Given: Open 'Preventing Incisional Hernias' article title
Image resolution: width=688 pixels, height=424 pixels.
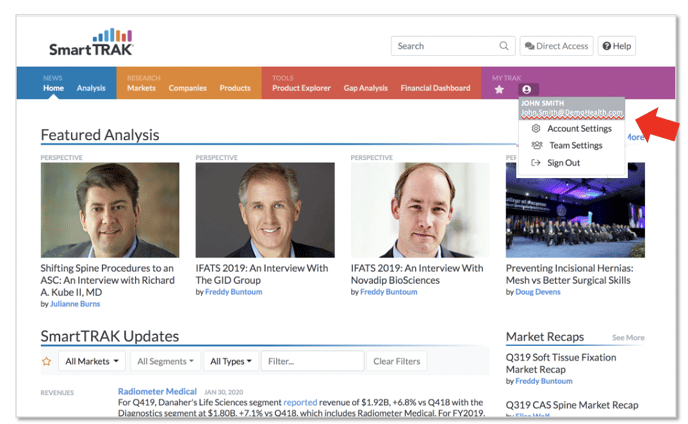Looking at the screenshot, I should (x=570, y=274).
